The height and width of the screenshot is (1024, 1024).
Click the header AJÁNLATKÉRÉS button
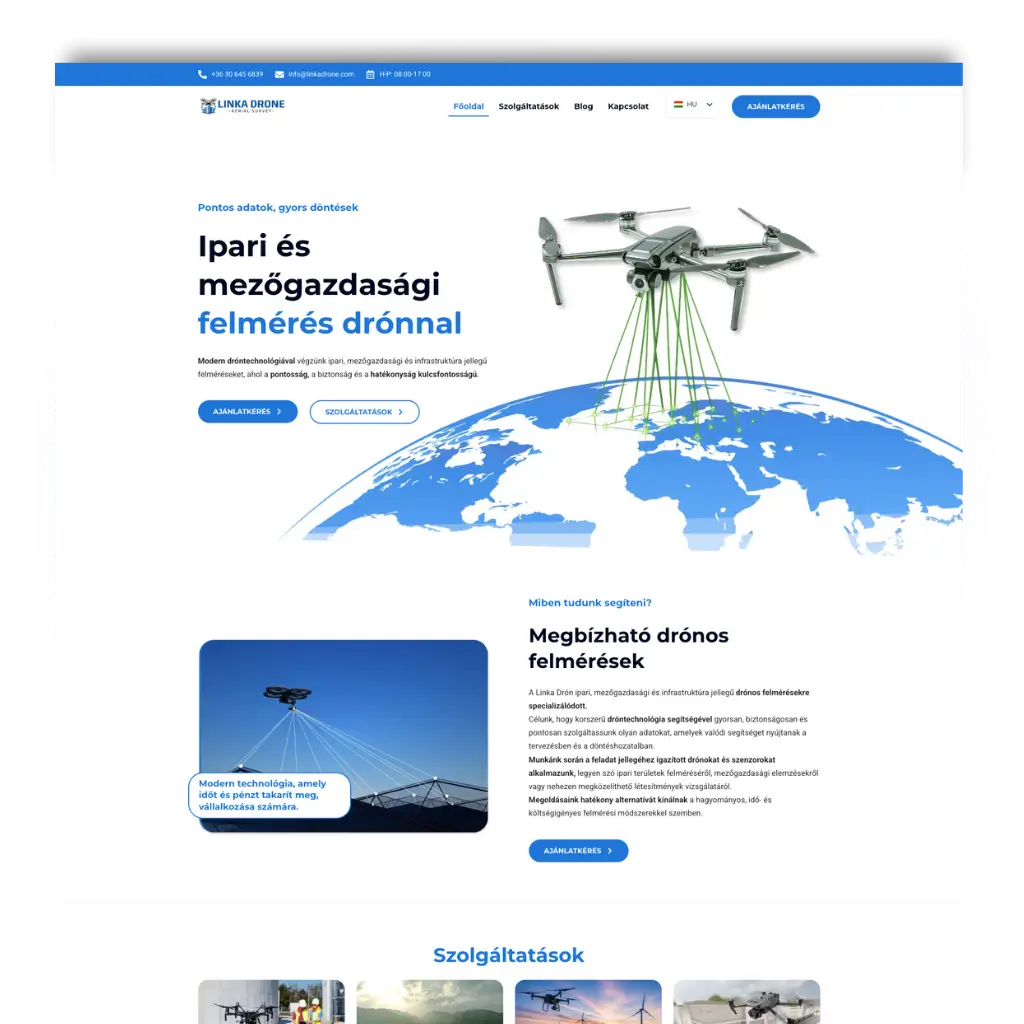tap(776, 106)
